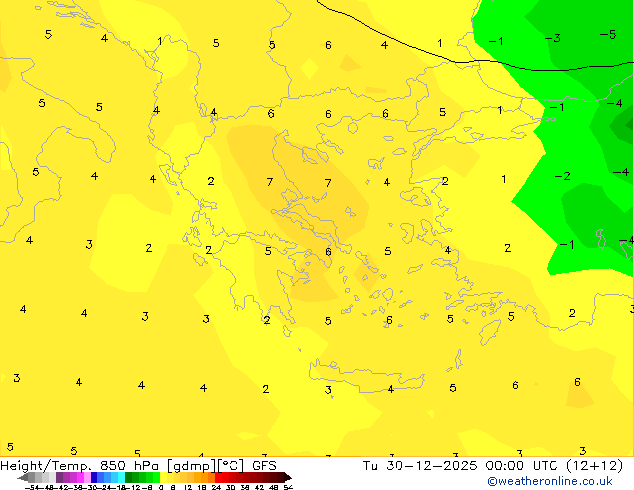Click the '-2' temperature value on map

562,176
